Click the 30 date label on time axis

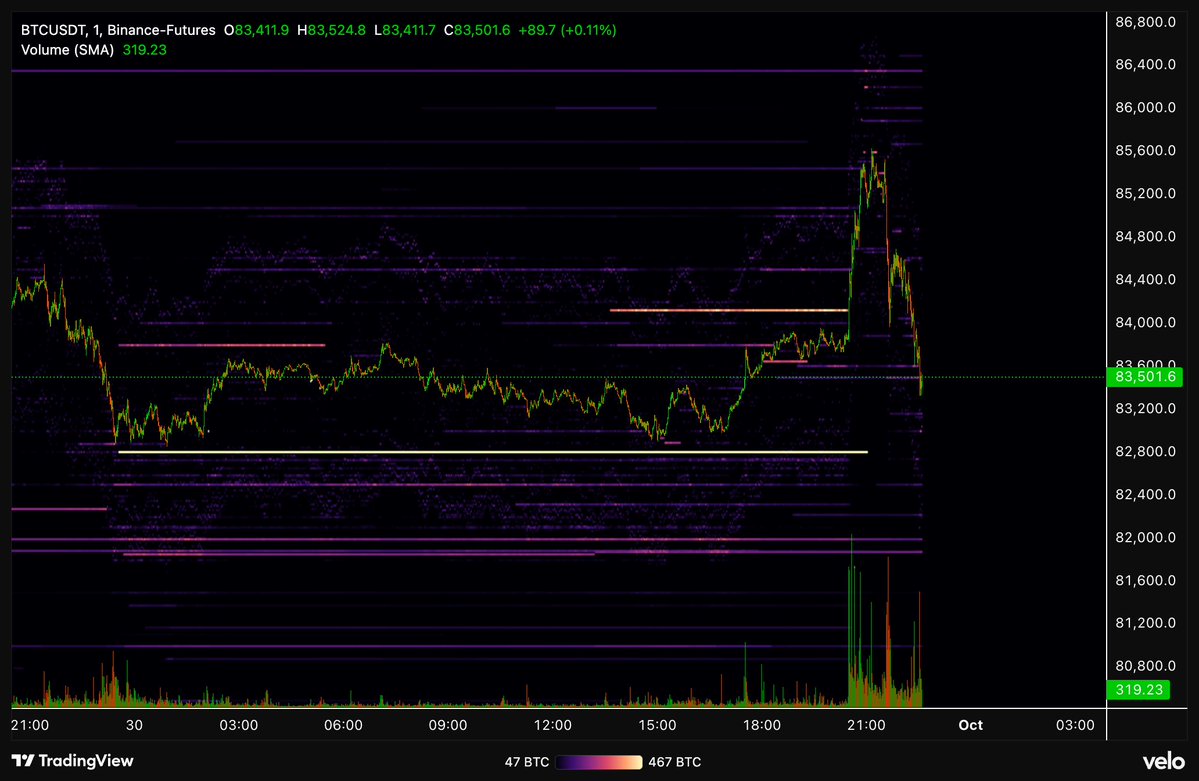click(x=134, y=725)
